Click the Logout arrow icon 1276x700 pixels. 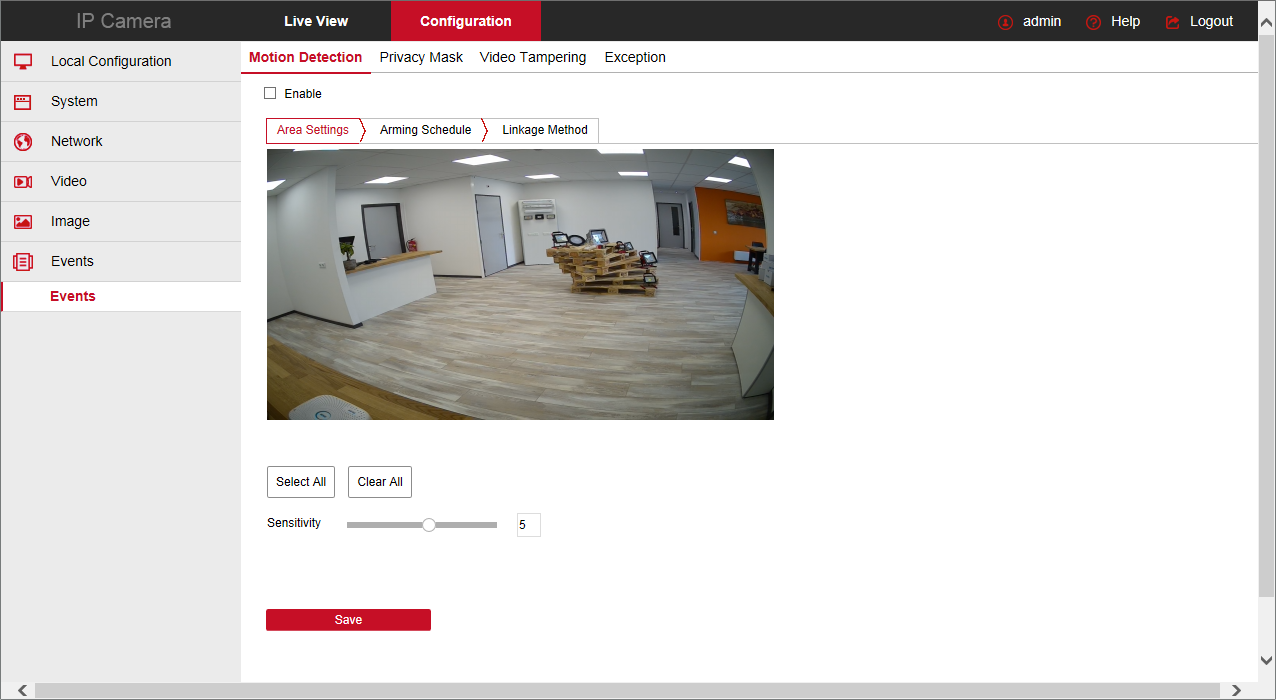(x=1173, y=22)
